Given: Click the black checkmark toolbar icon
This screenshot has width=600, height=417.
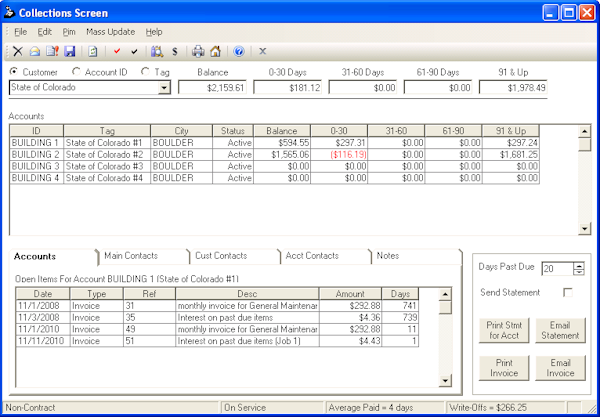Looking at the screenshot, I should [x=134, y=51].
